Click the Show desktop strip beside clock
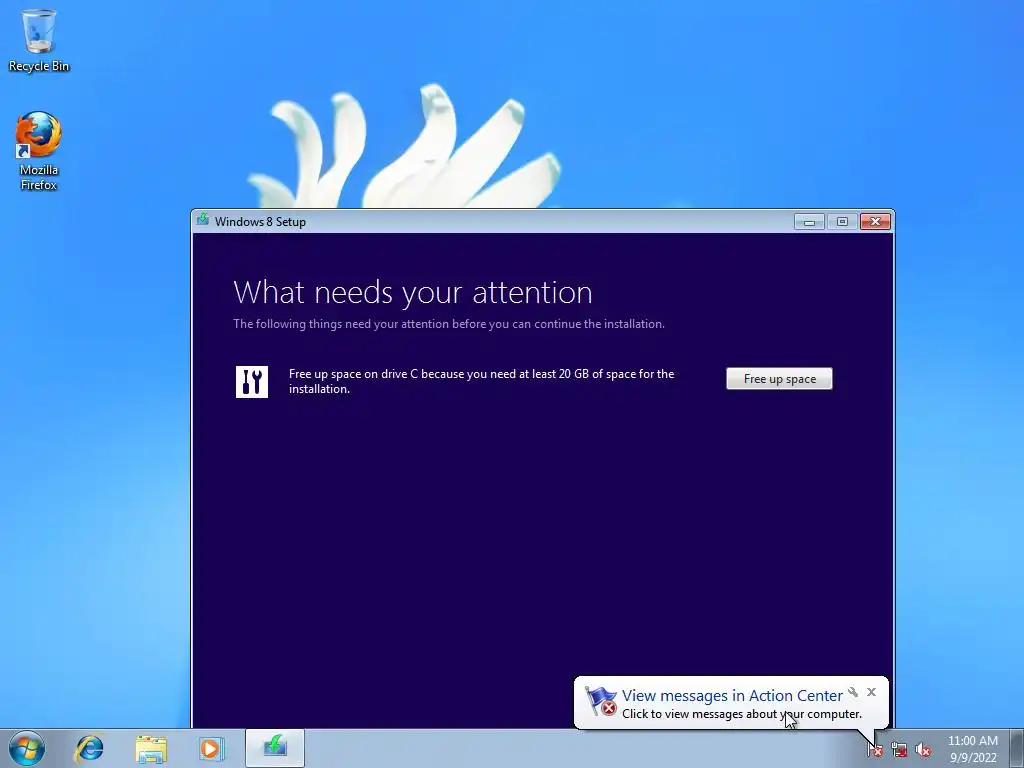1024x768 pixels. tap(1016, 748)
